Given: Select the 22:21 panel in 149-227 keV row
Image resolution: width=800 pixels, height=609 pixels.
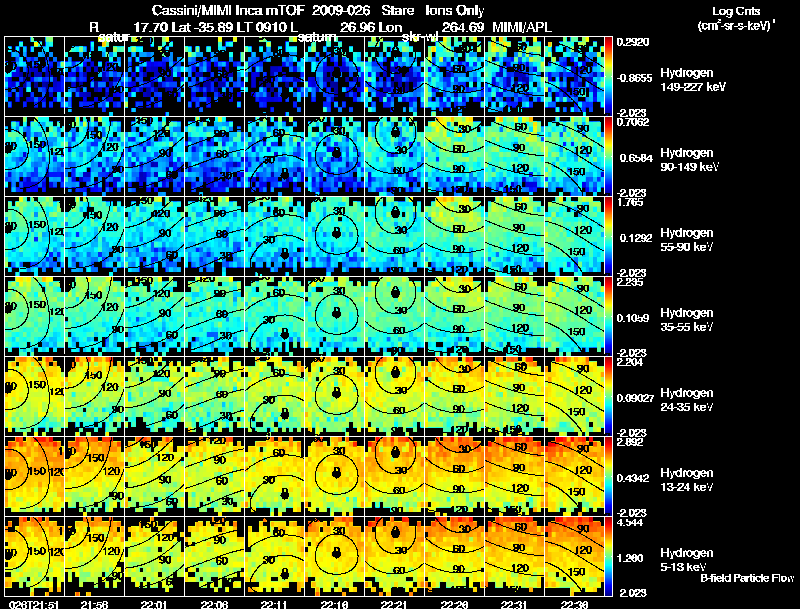Looking at the screenshot, I should coord(394,75).
